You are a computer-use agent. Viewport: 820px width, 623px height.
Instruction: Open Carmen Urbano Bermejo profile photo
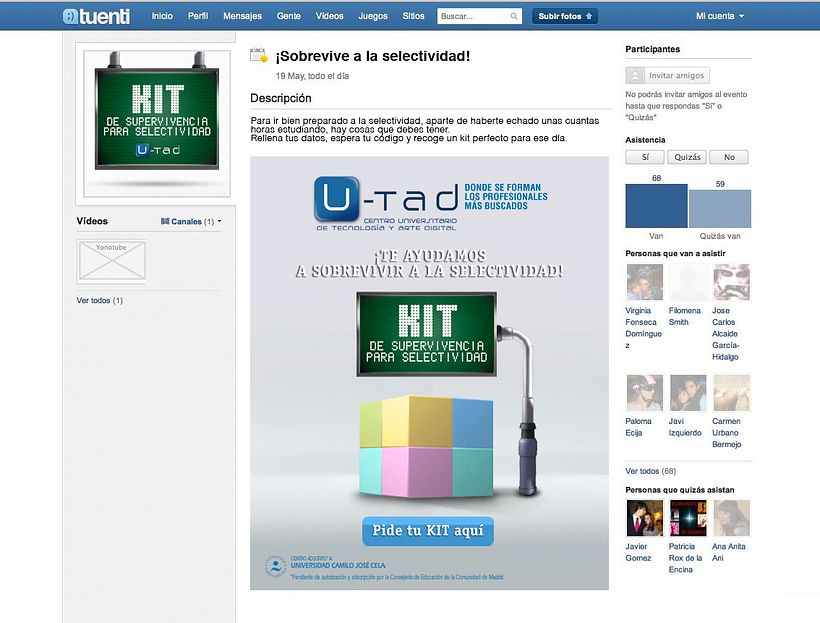(x=731, y=392)
